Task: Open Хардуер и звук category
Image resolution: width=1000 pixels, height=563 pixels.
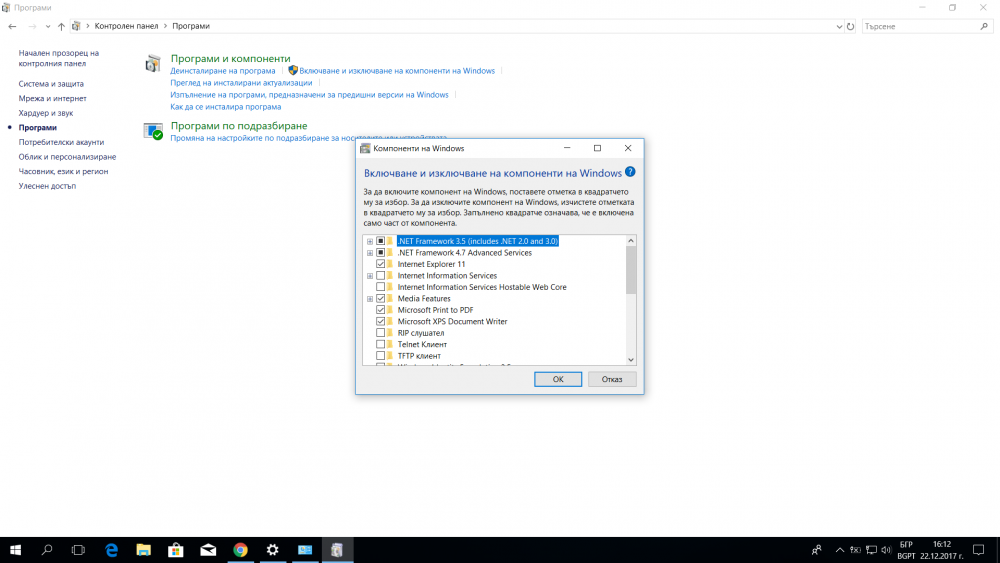Action: coord(46,113)
